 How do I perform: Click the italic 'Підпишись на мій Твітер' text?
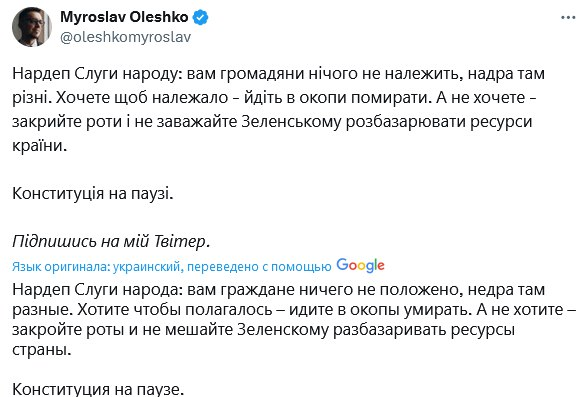click(x=111, y=241)
